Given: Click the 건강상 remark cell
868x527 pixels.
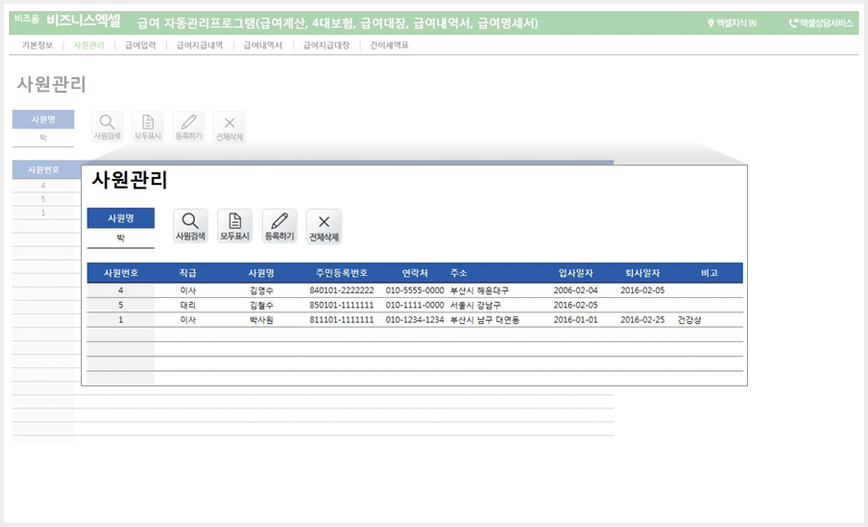Looking at the screenshot, I should tap(689, 320).
